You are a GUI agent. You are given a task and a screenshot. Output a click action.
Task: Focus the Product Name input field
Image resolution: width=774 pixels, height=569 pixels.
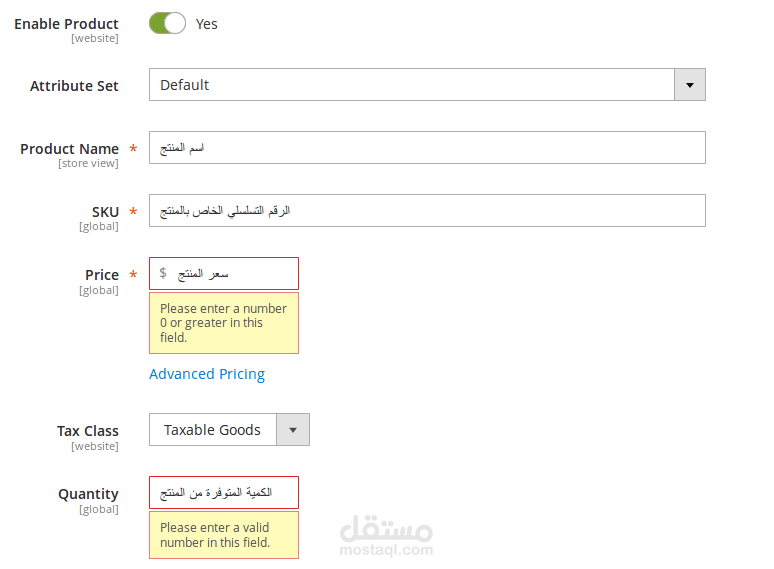[427, 148]
